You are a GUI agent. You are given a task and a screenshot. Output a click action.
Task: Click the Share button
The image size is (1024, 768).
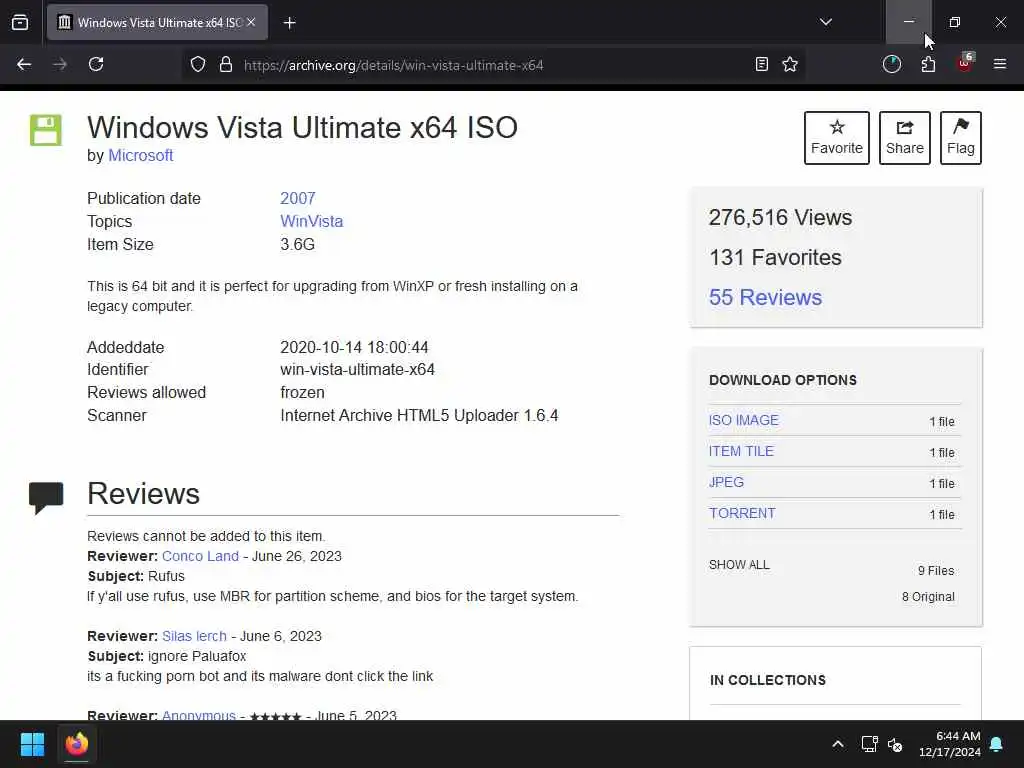(x=904, y=138)
